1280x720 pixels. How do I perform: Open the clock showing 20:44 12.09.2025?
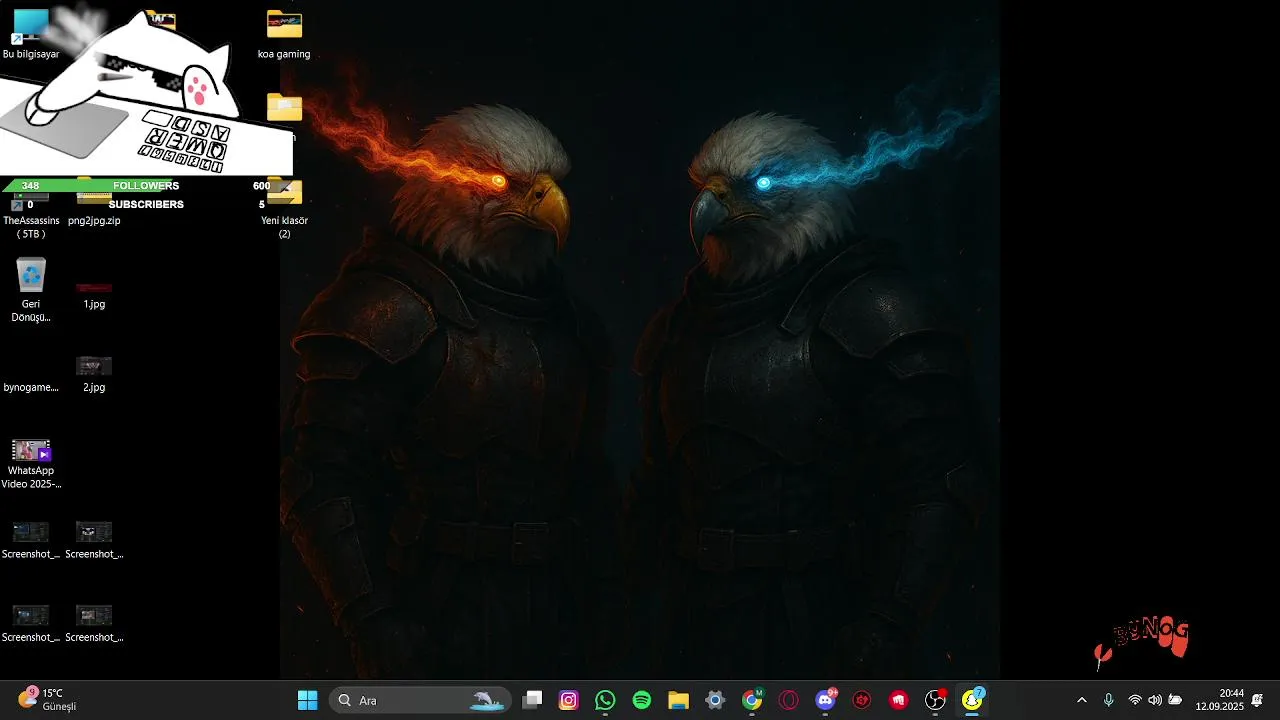[x=1219, y=700]
